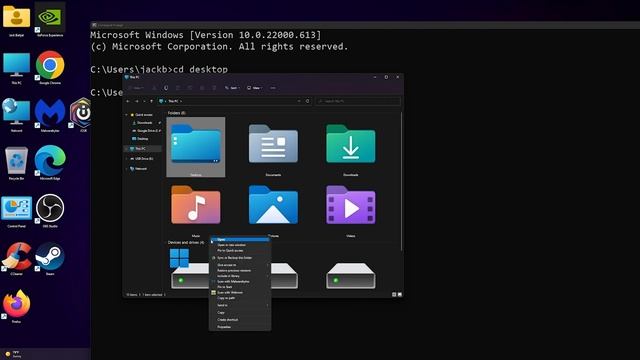This screenshot has width=640, height=360.
Task: Select This PC in the sidebar
Action: pos(143,149)
